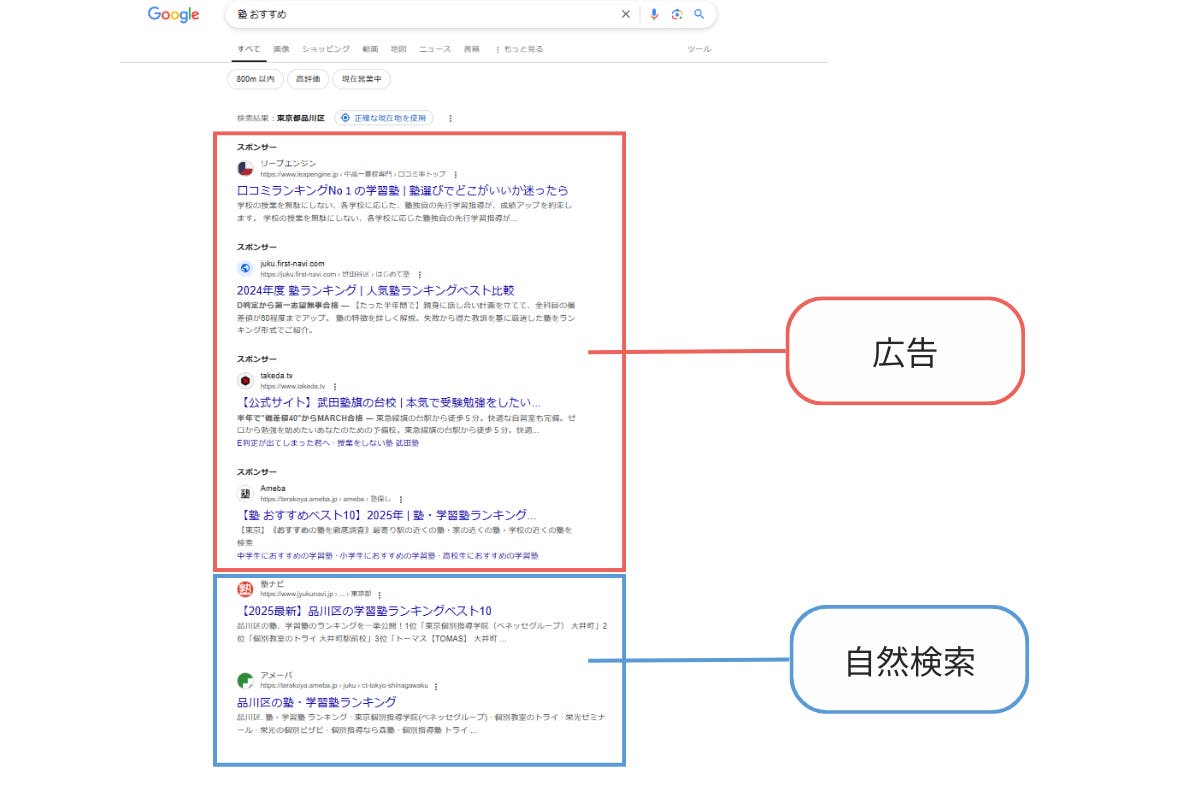Click the 正確な現在地を使用 button
This screenshot has width=1200, height=800.
pyautogui.click(x=384, y=118)
